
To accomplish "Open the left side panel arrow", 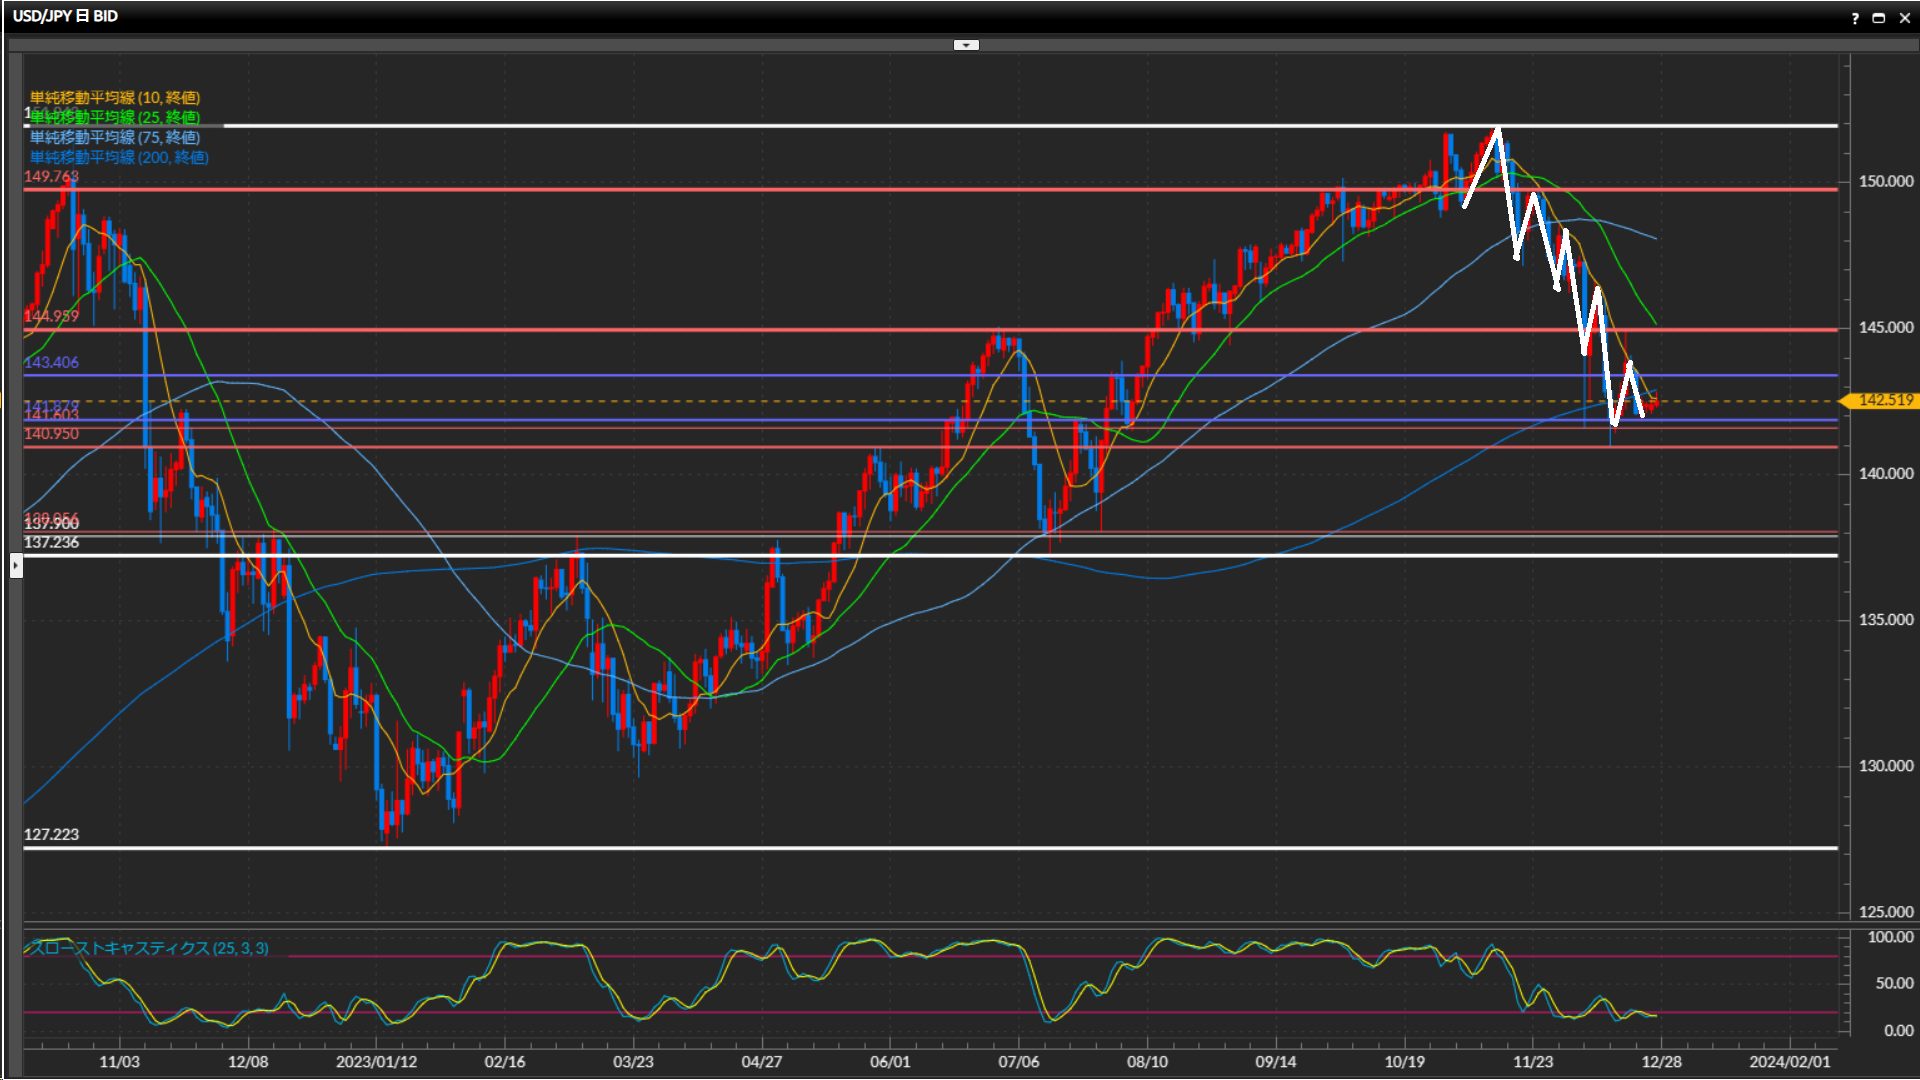I will [16, 566].
